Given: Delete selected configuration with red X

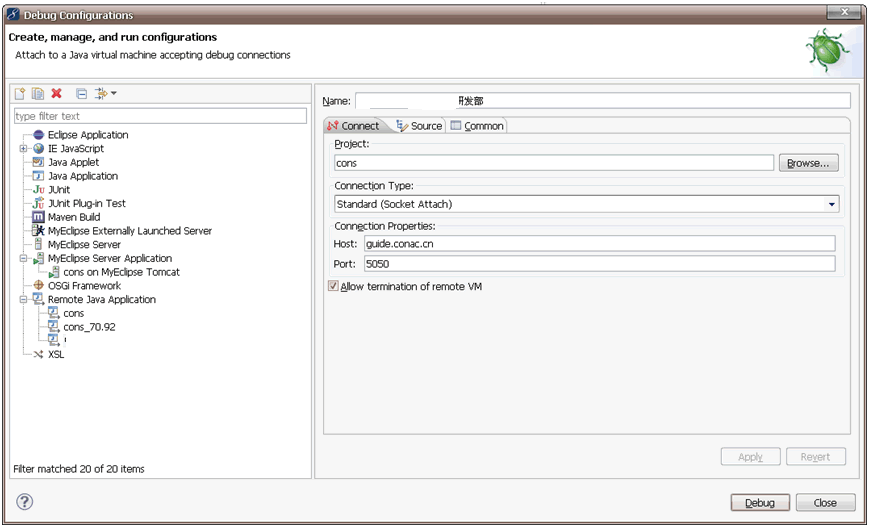Looking at the screenshot, I should click(56, 94).
